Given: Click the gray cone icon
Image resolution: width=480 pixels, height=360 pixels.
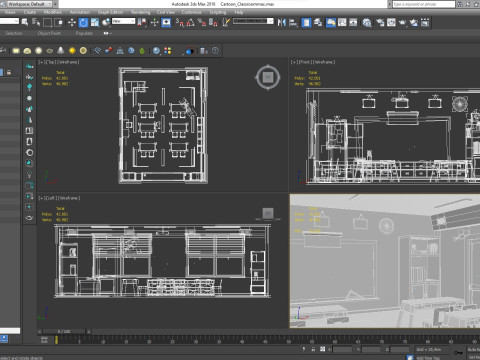Looking at the screenshot, I should click(x=61, y=51).
